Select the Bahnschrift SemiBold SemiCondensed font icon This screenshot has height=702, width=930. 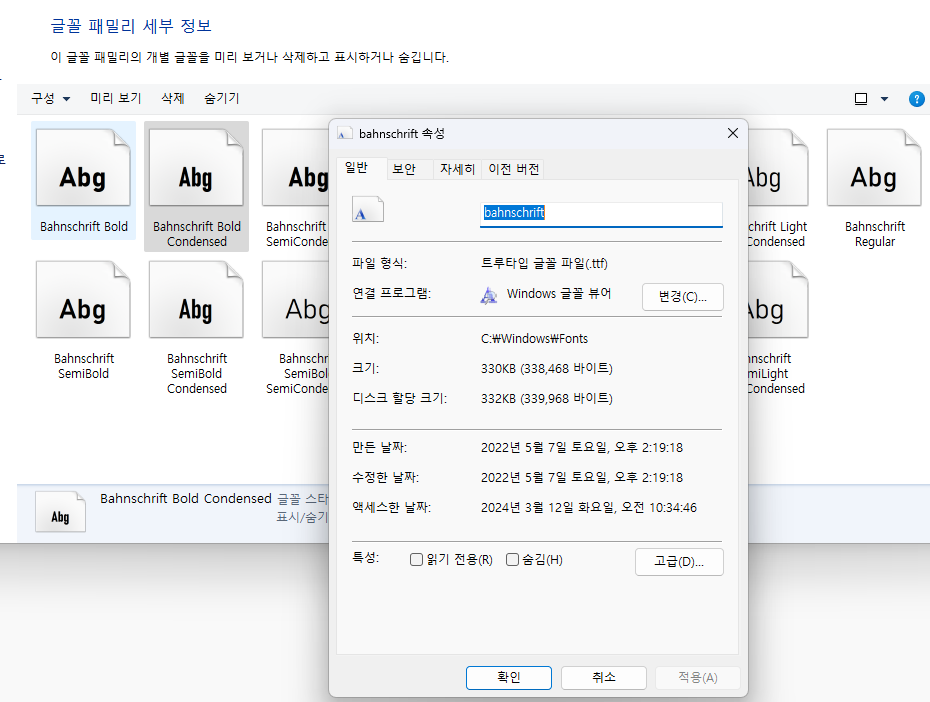(x=295, y=300)
